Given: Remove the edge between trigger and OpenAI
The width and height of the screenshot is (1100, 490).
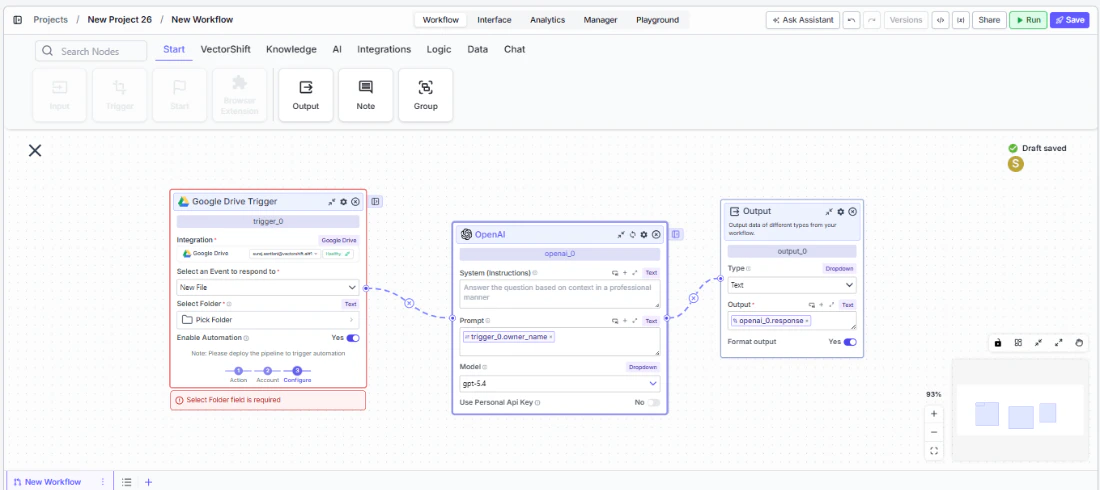Looking at the screenshot, I should [x=410, y=303].
